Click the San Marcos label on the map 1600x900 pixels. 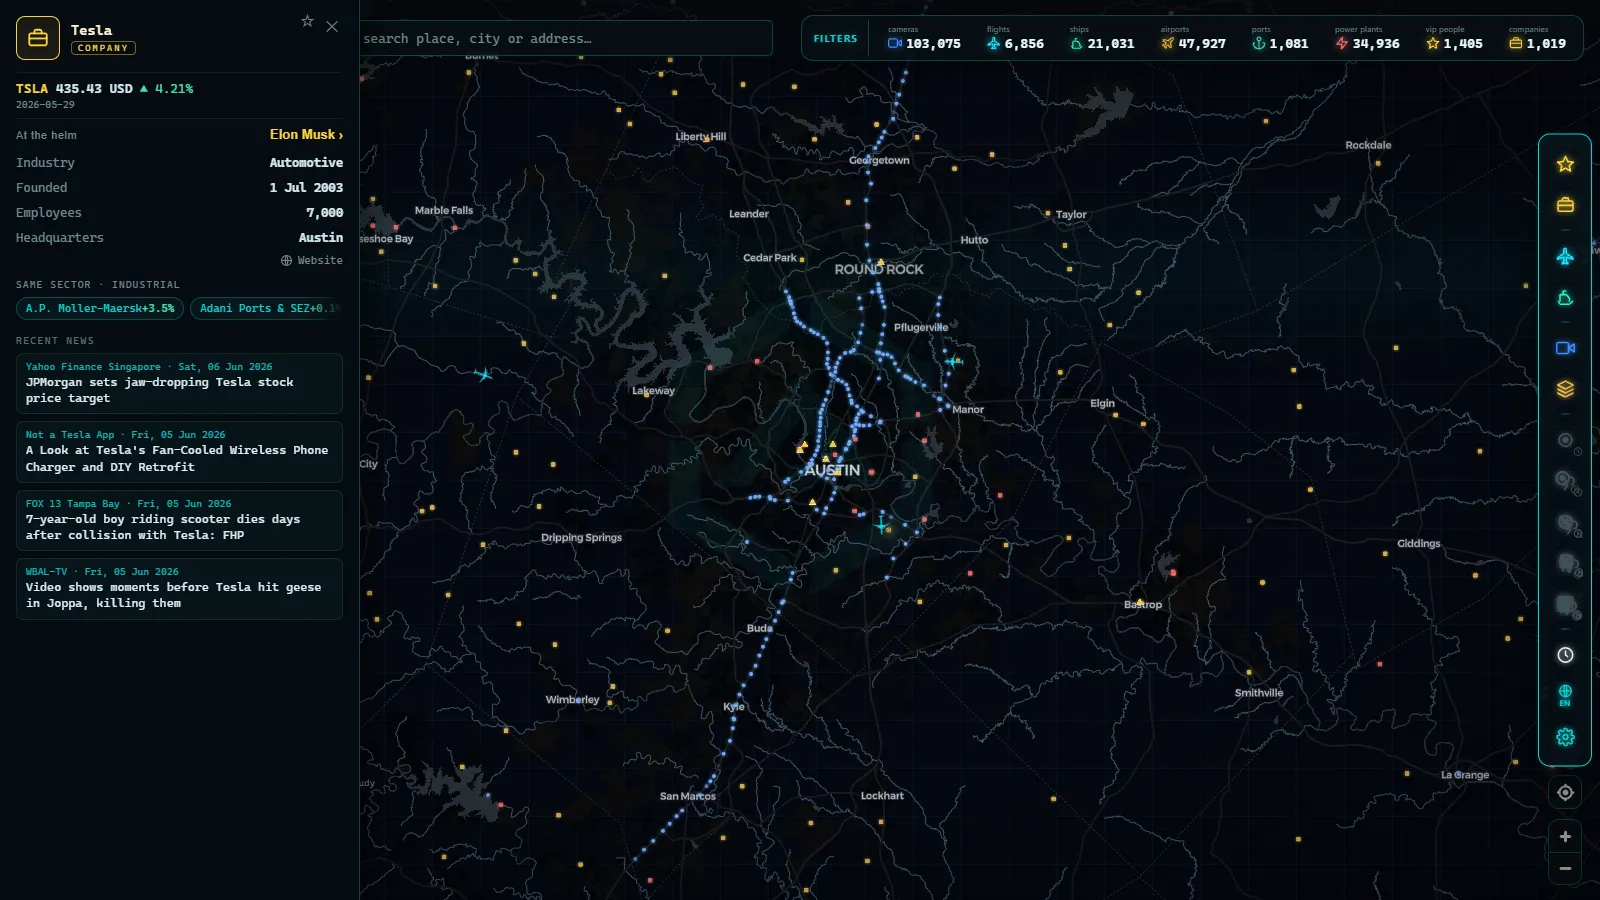point(688,796)
